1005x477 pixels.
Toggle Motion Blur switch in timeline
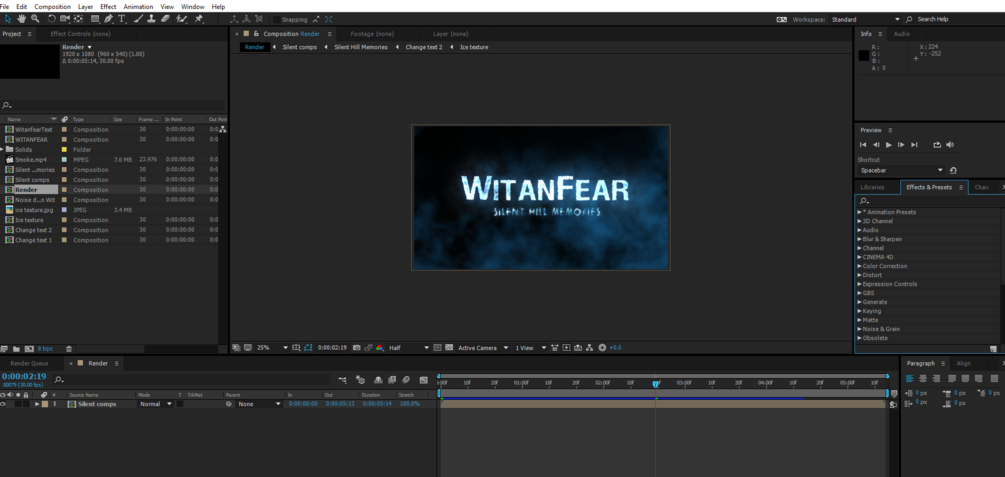(406, 380)
